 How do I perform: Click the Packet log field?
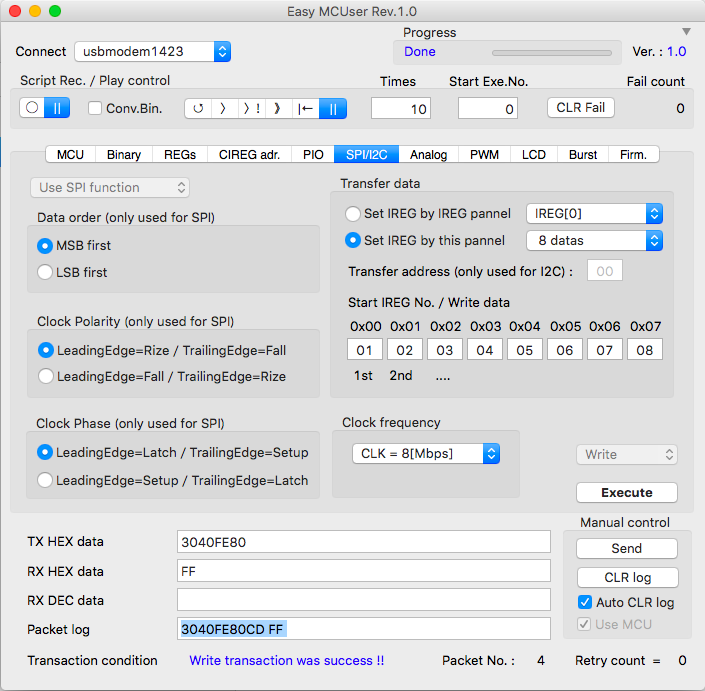pos(364,629)
